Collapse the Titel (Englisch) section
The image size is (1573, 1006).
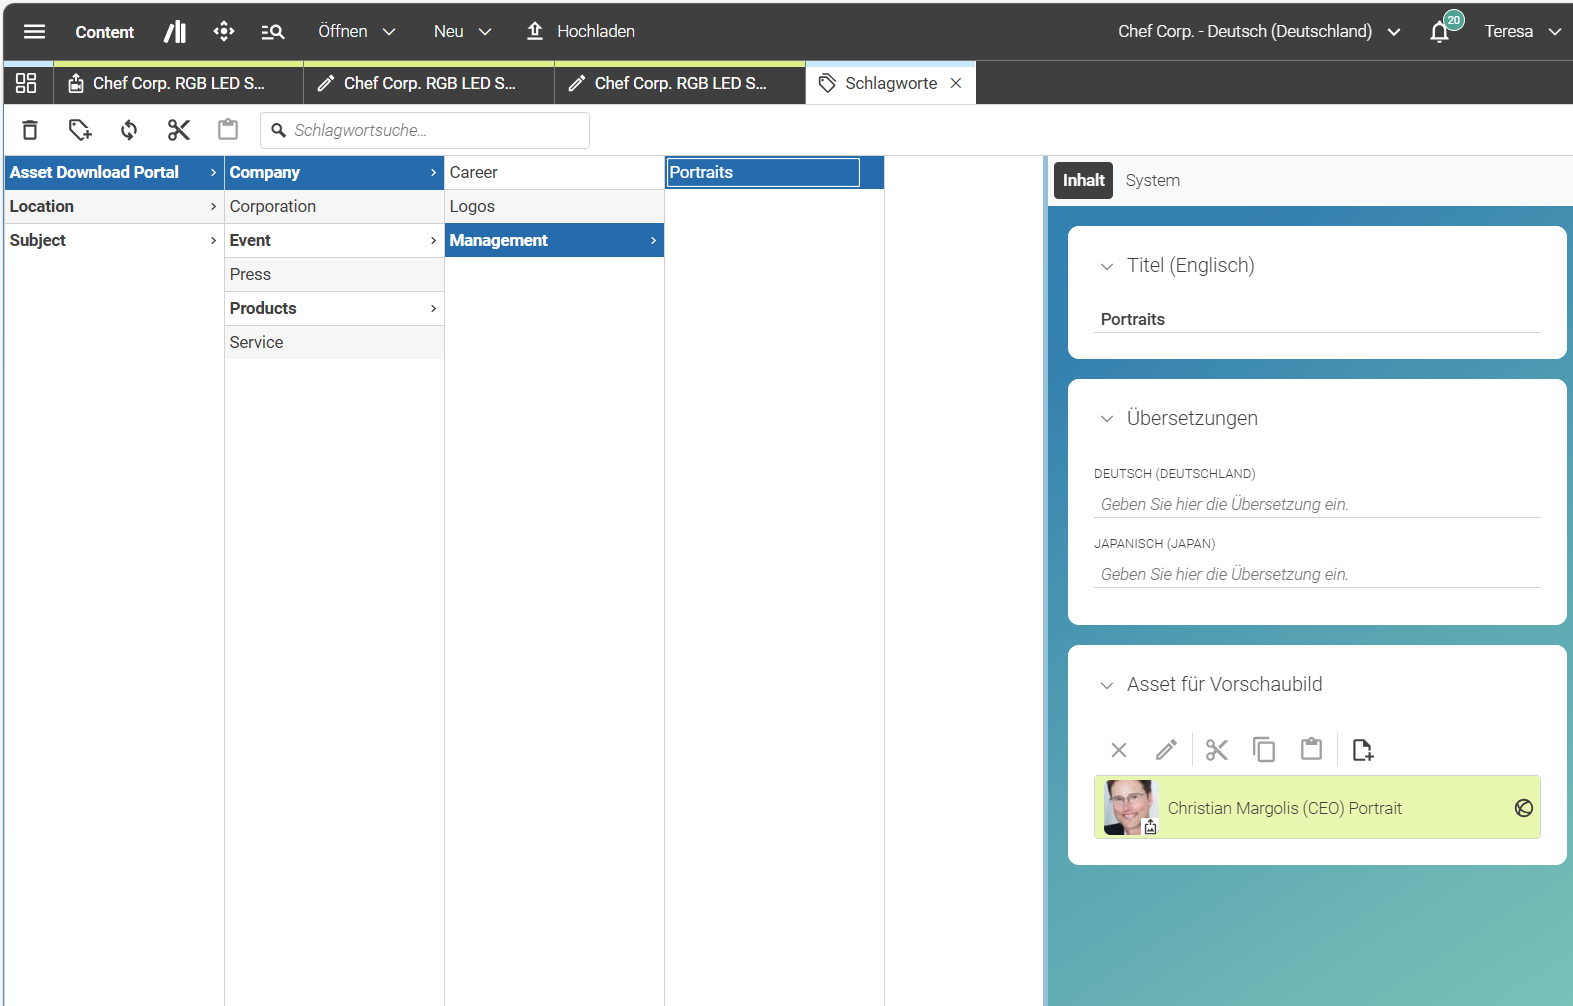coord(1106,266)
